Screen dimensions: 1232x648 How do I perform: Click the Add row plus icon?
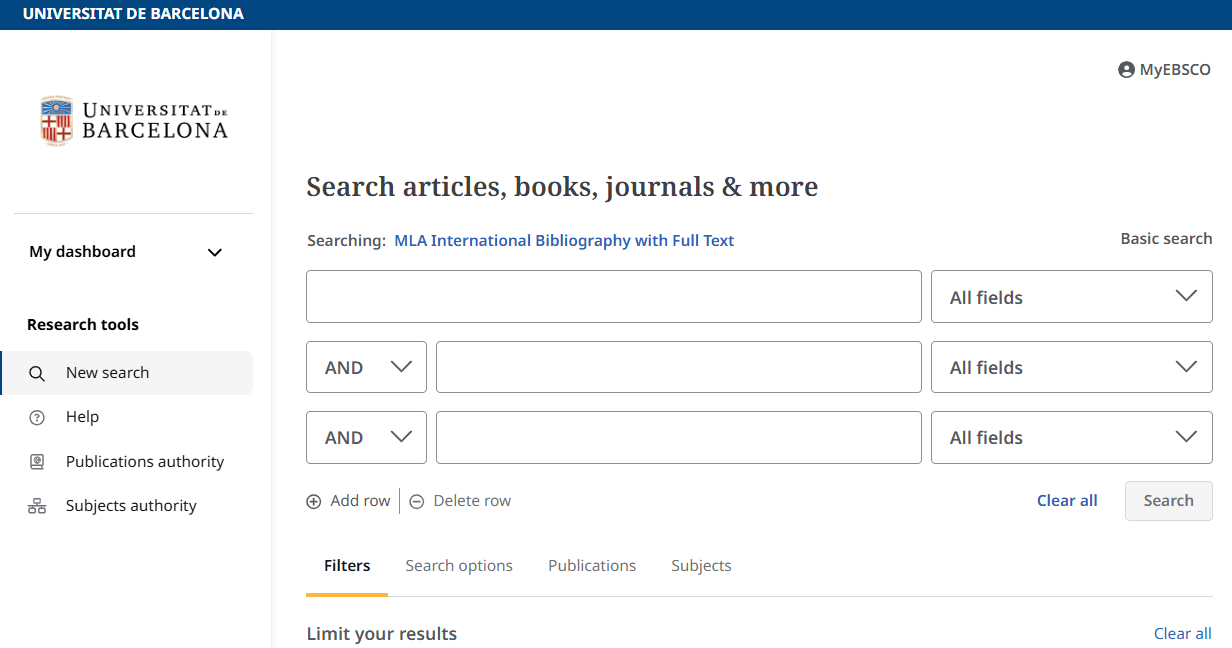314,501
